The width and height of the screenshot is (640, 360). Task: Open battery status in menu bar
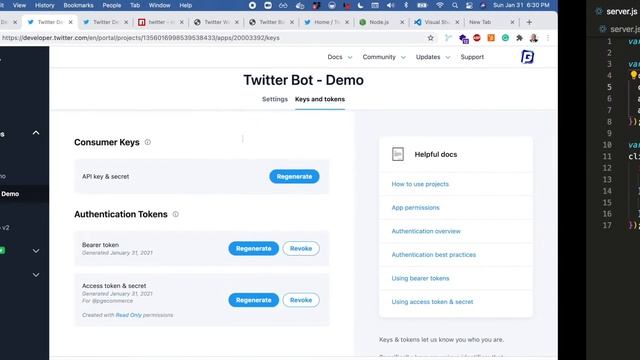[x=422, y=5]
